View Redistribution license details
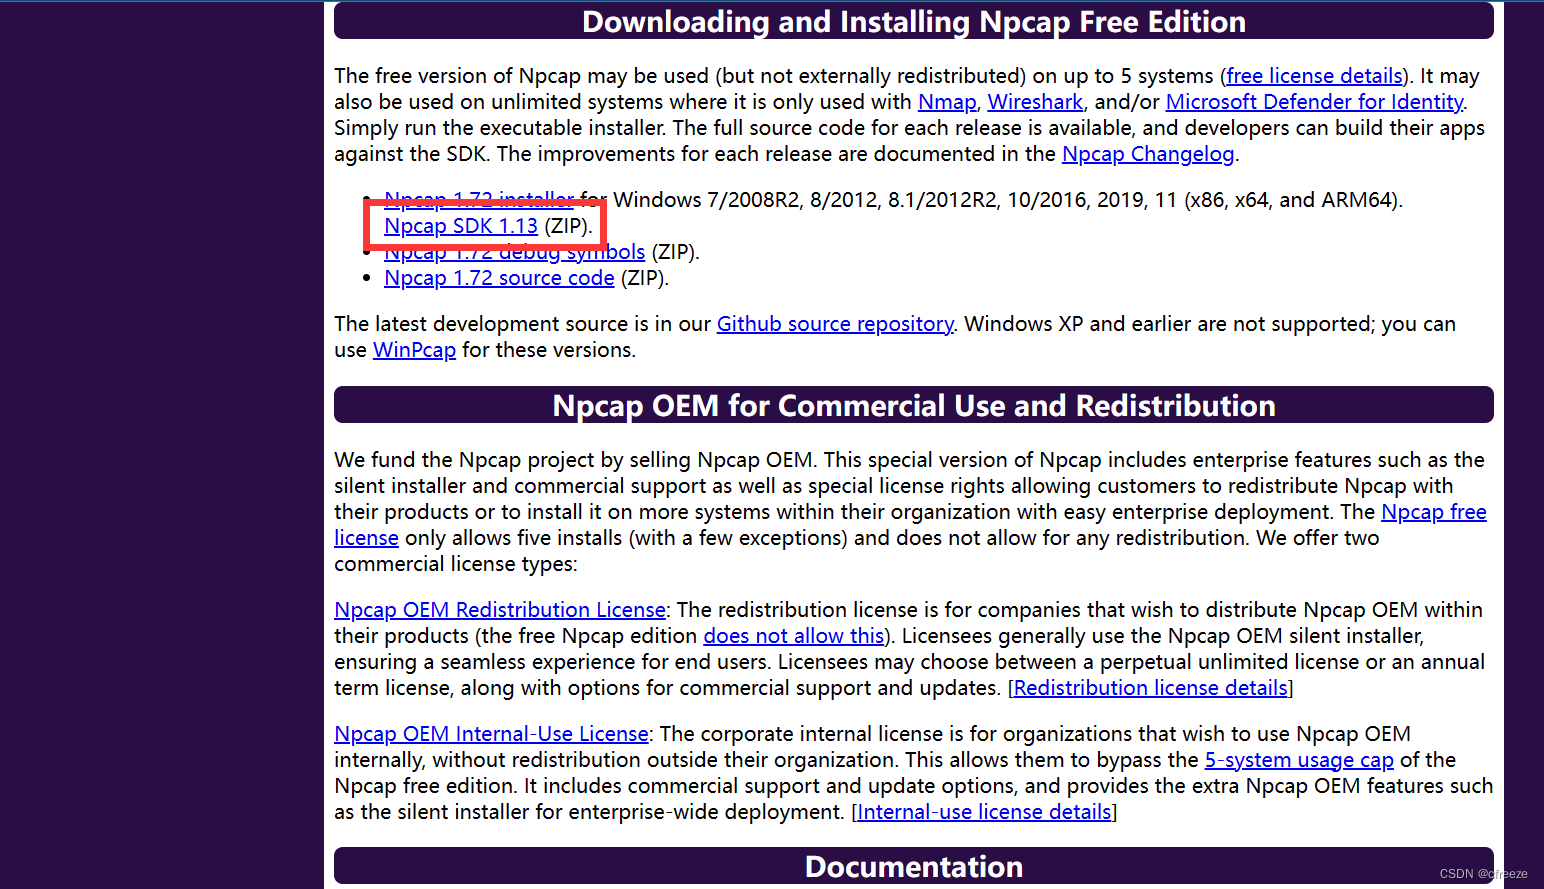 (1148, 687)
